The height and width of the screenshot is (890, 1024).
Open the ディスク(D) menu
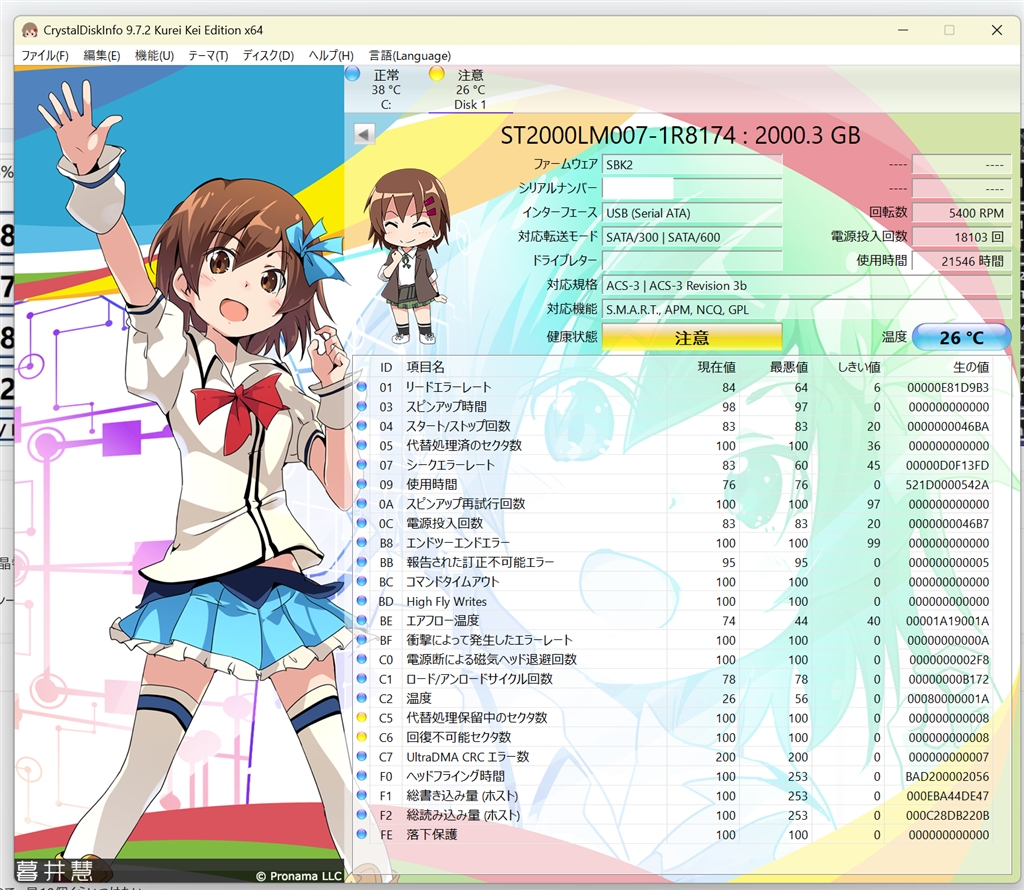coord(268,56)
